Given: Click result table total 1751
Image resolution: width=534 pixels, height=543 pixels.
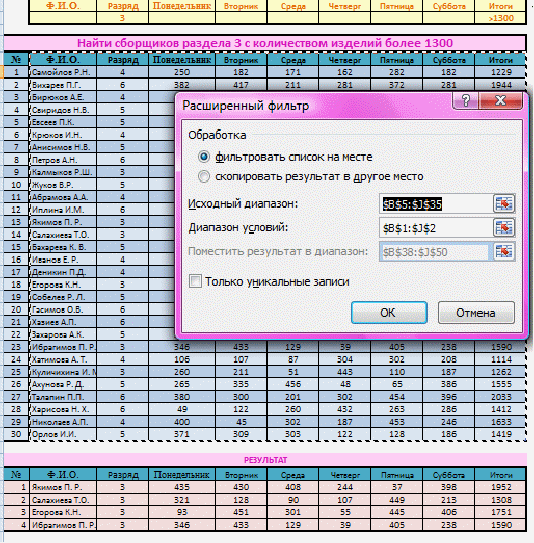Looking at the screenshot, I should (x=500, y=512).
